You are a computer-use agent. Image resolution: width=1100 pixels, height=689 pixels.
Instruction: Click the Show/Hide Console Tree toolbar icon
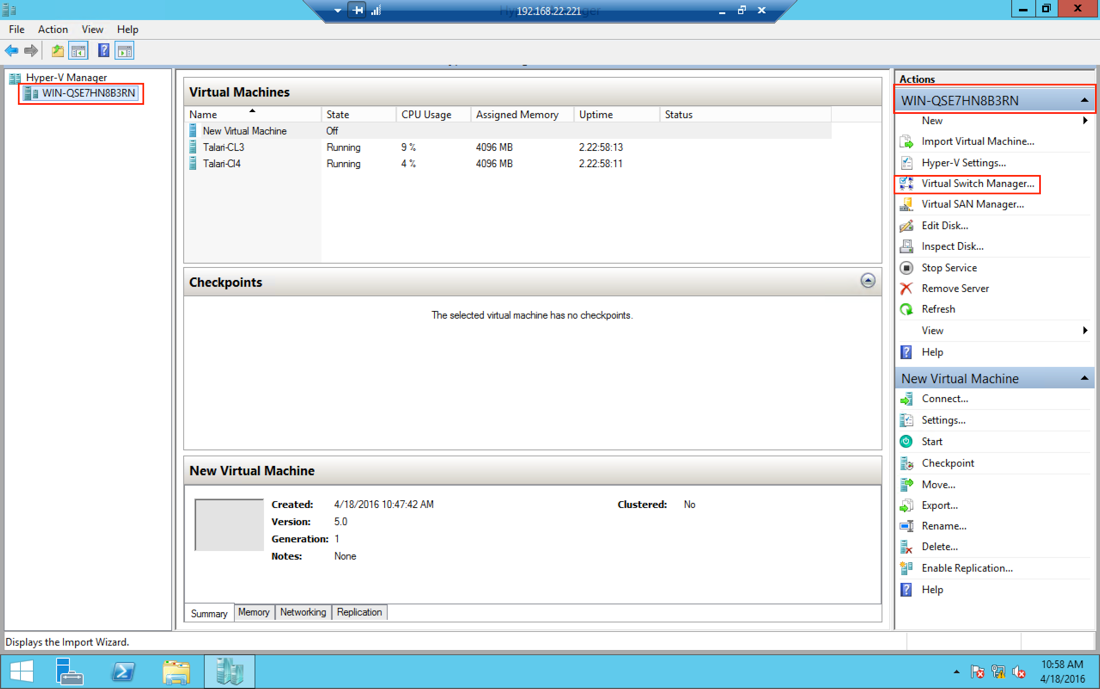click(x=79, y=51)
